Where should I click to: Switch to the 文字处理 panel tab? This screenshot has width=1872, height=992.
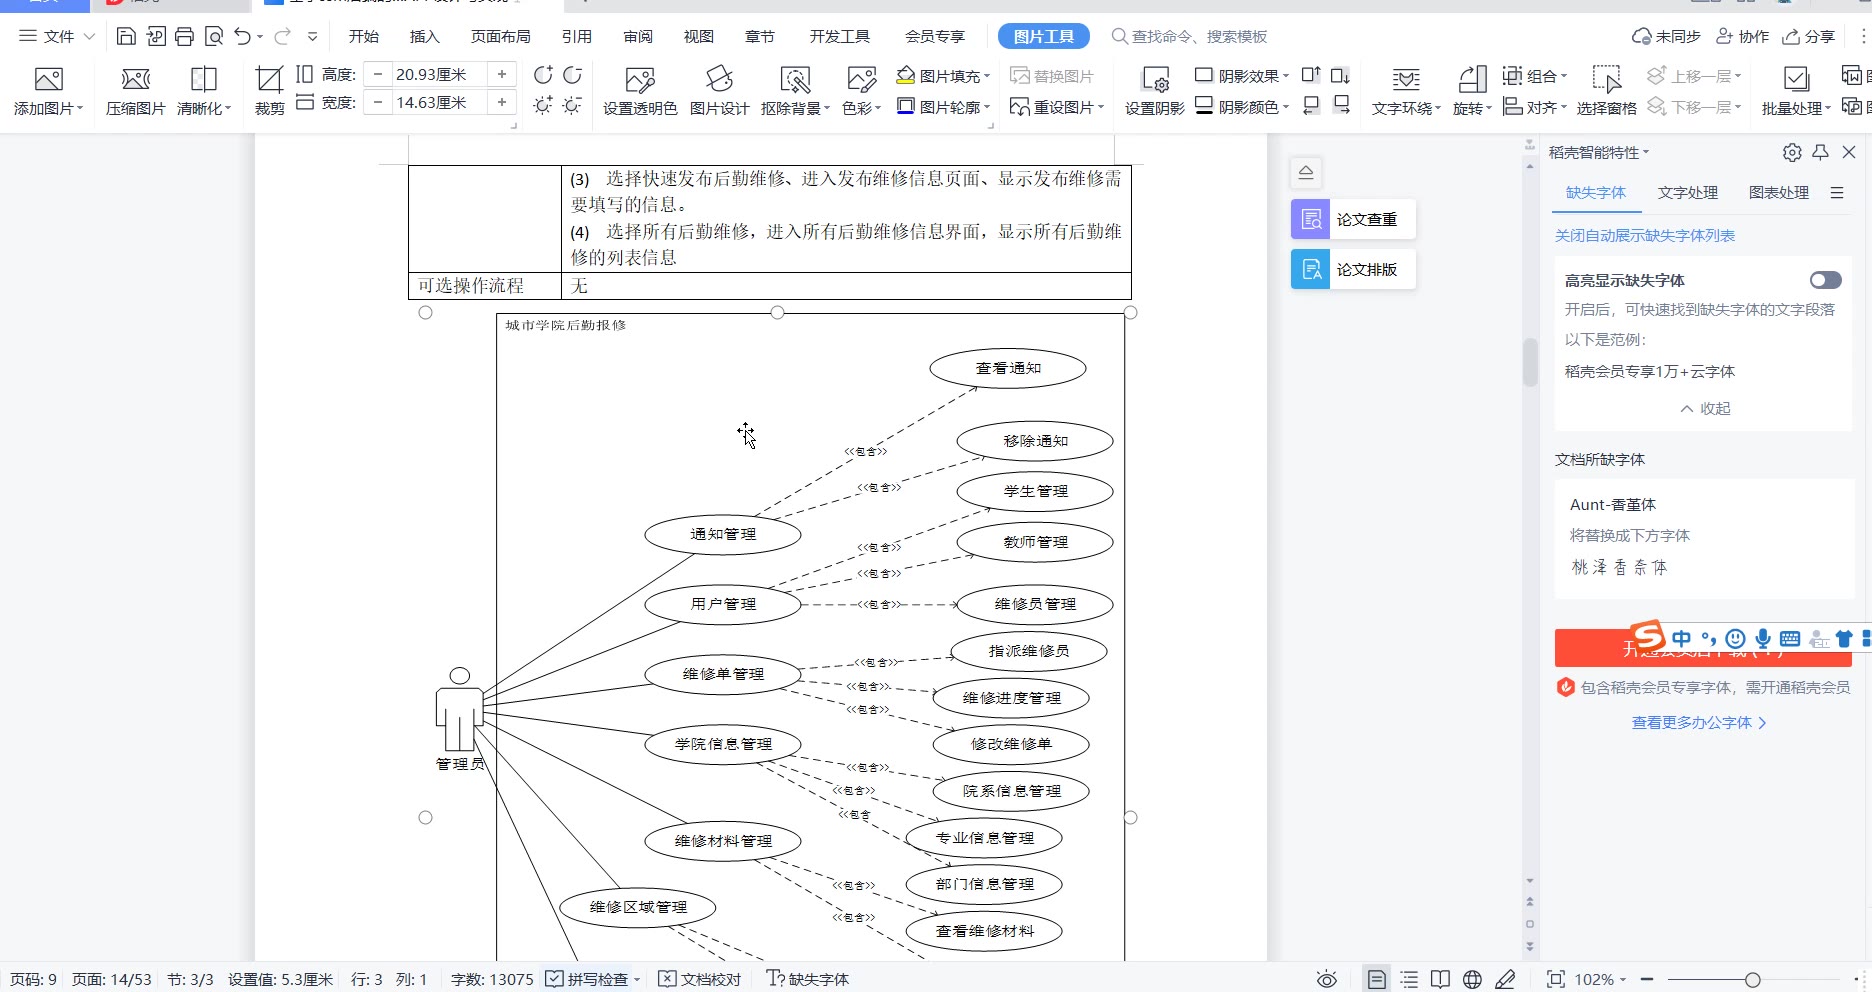coord(1687,193)
